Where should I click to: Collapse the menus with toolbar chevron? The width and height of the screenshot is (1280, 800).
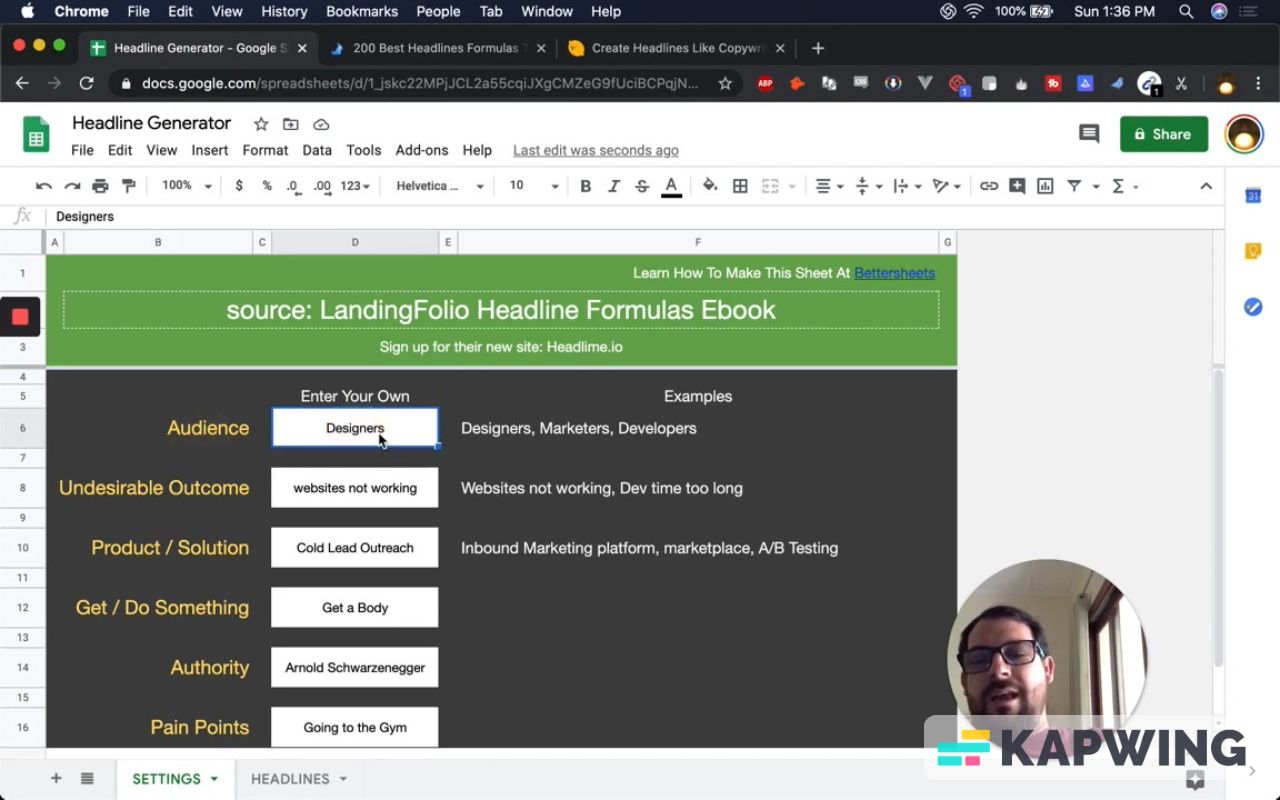pos(1206,186)
